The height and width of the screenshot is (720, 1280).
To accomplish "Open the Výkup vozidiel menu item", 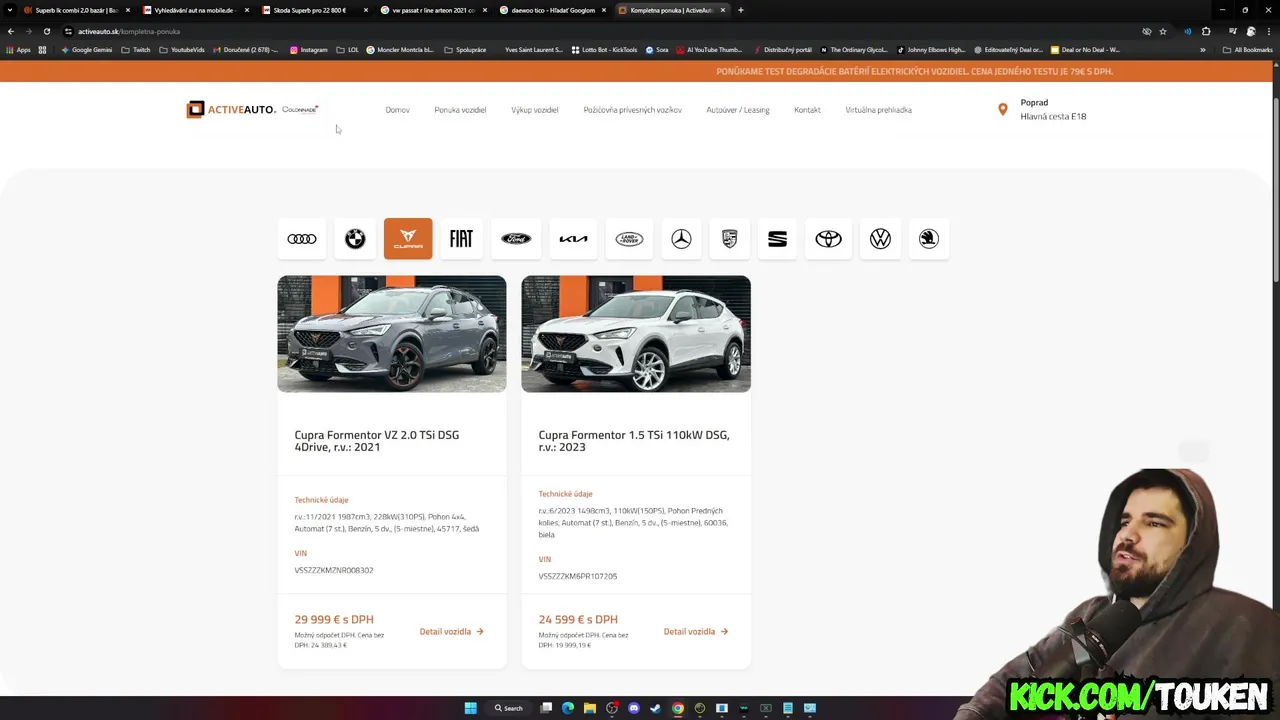I will click(x=535, y=110).
